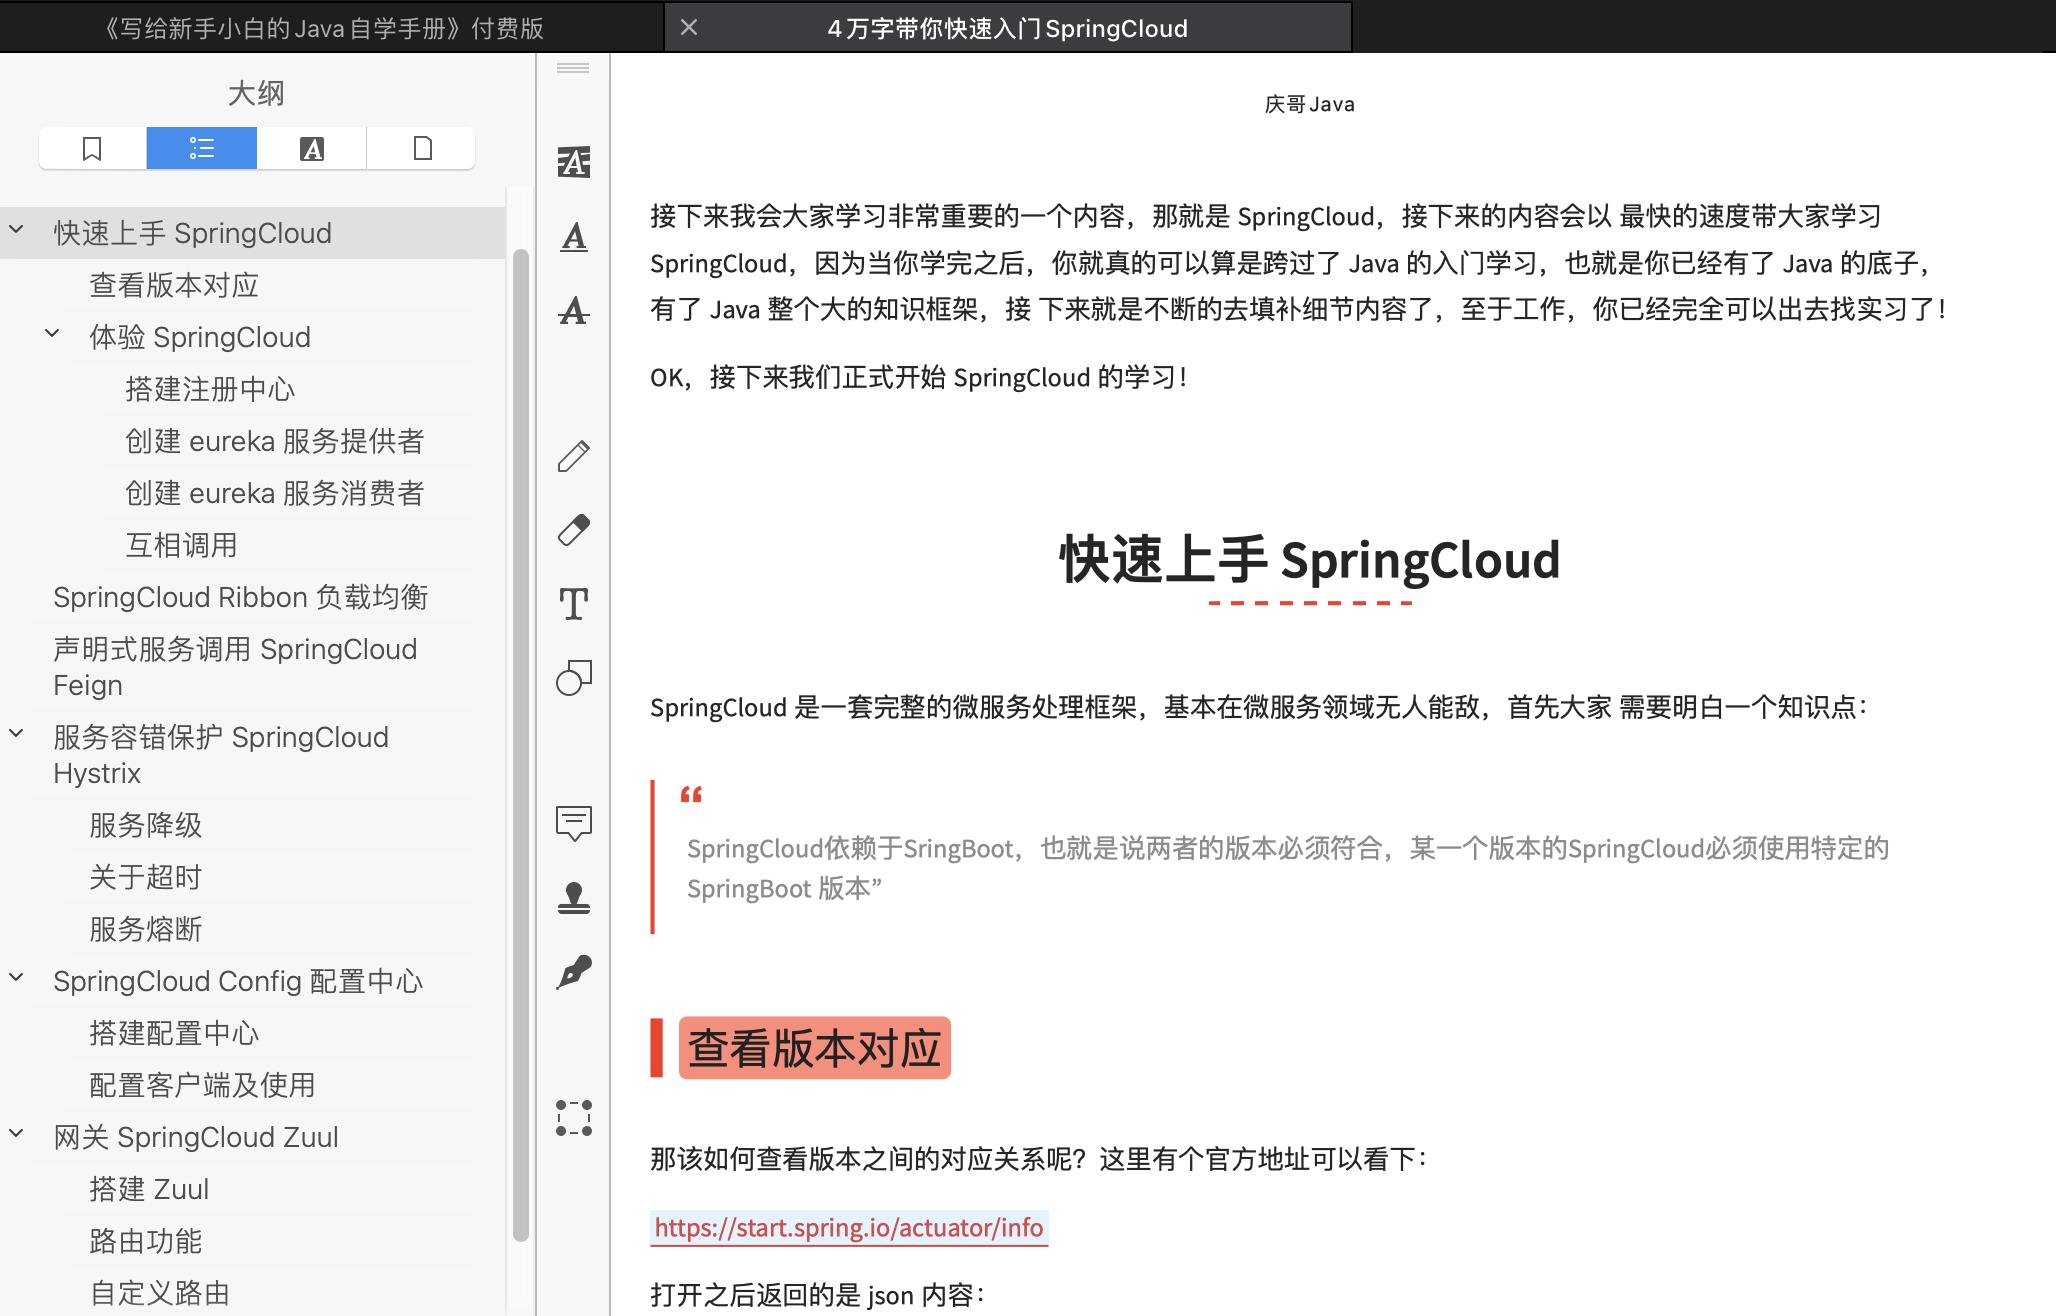Click the 庆哥 Java page header text

point(1309,104)
